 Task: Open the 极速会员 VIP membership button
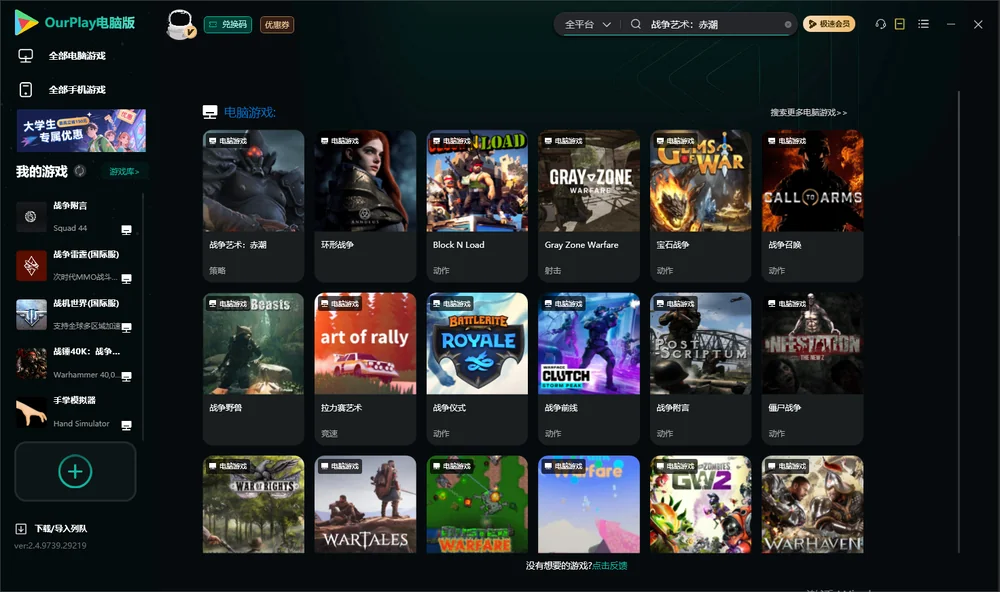(828, 24)
